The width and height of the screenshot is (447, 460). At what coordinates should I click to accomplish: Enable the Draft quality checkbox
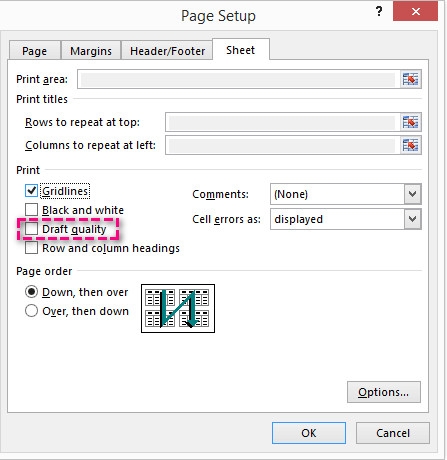(x=31, y=229)
